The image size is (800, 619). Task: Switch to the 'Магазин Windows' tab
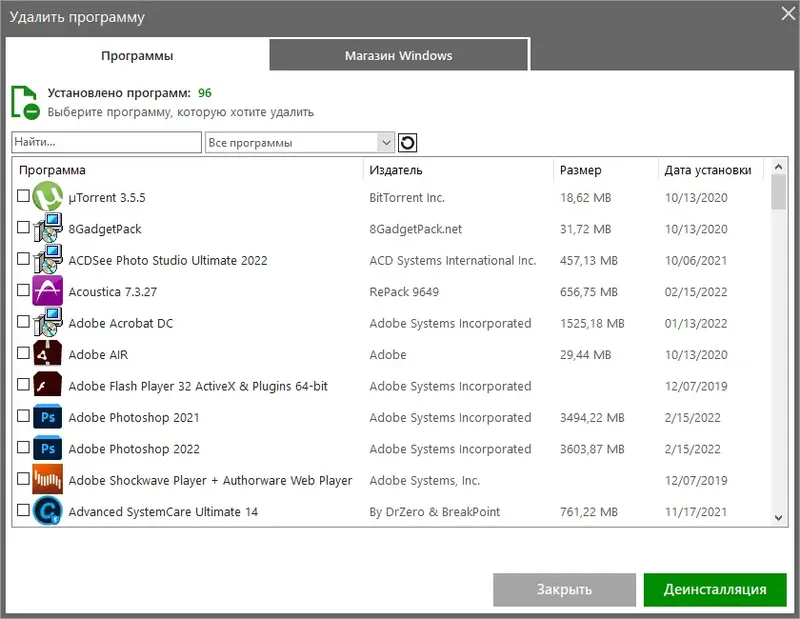click(398, 55)
